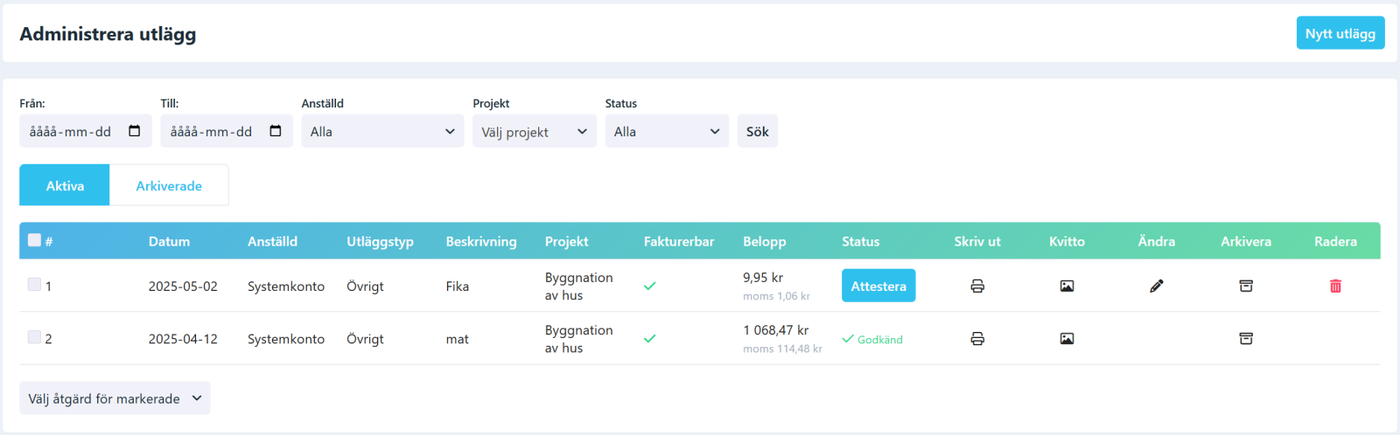
Task: Tick the select-all checkbox in table header
Action: (35, 240)
